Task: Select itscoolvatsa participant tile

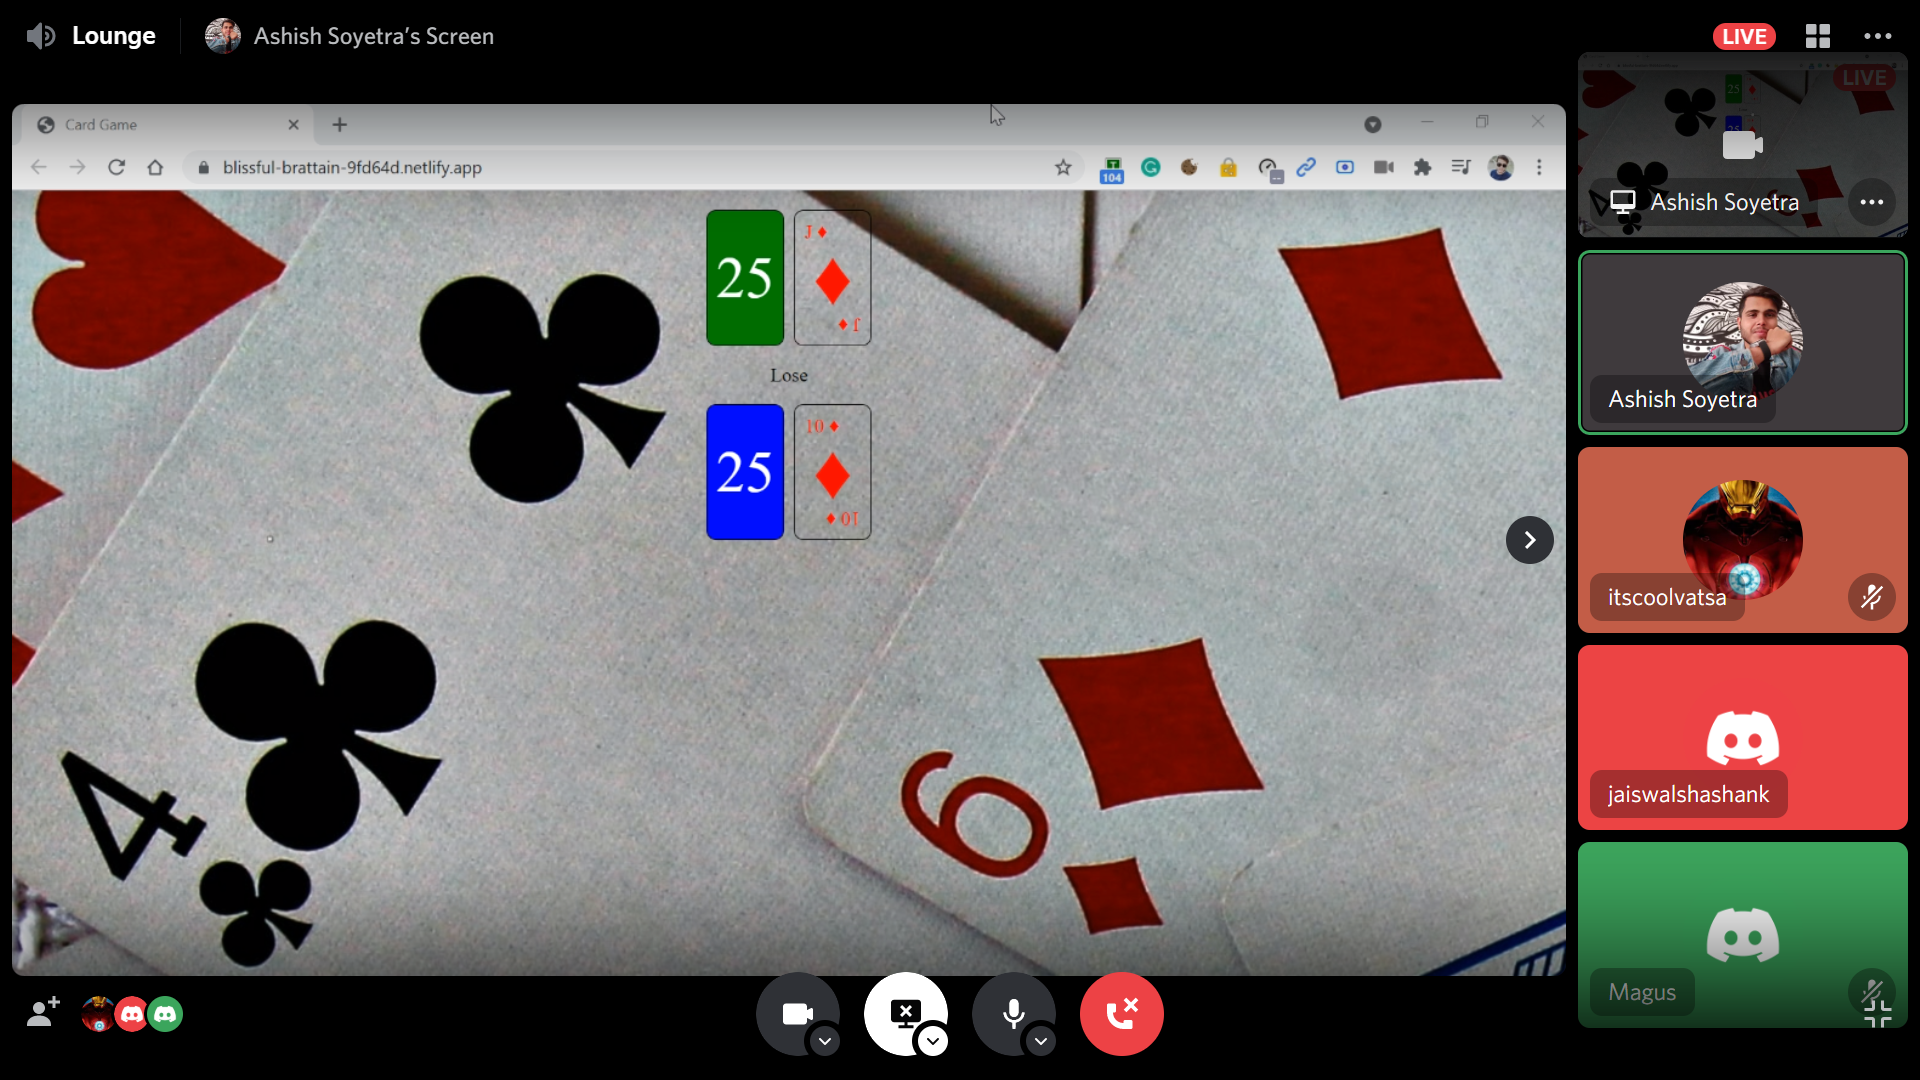Action: 1742,540
